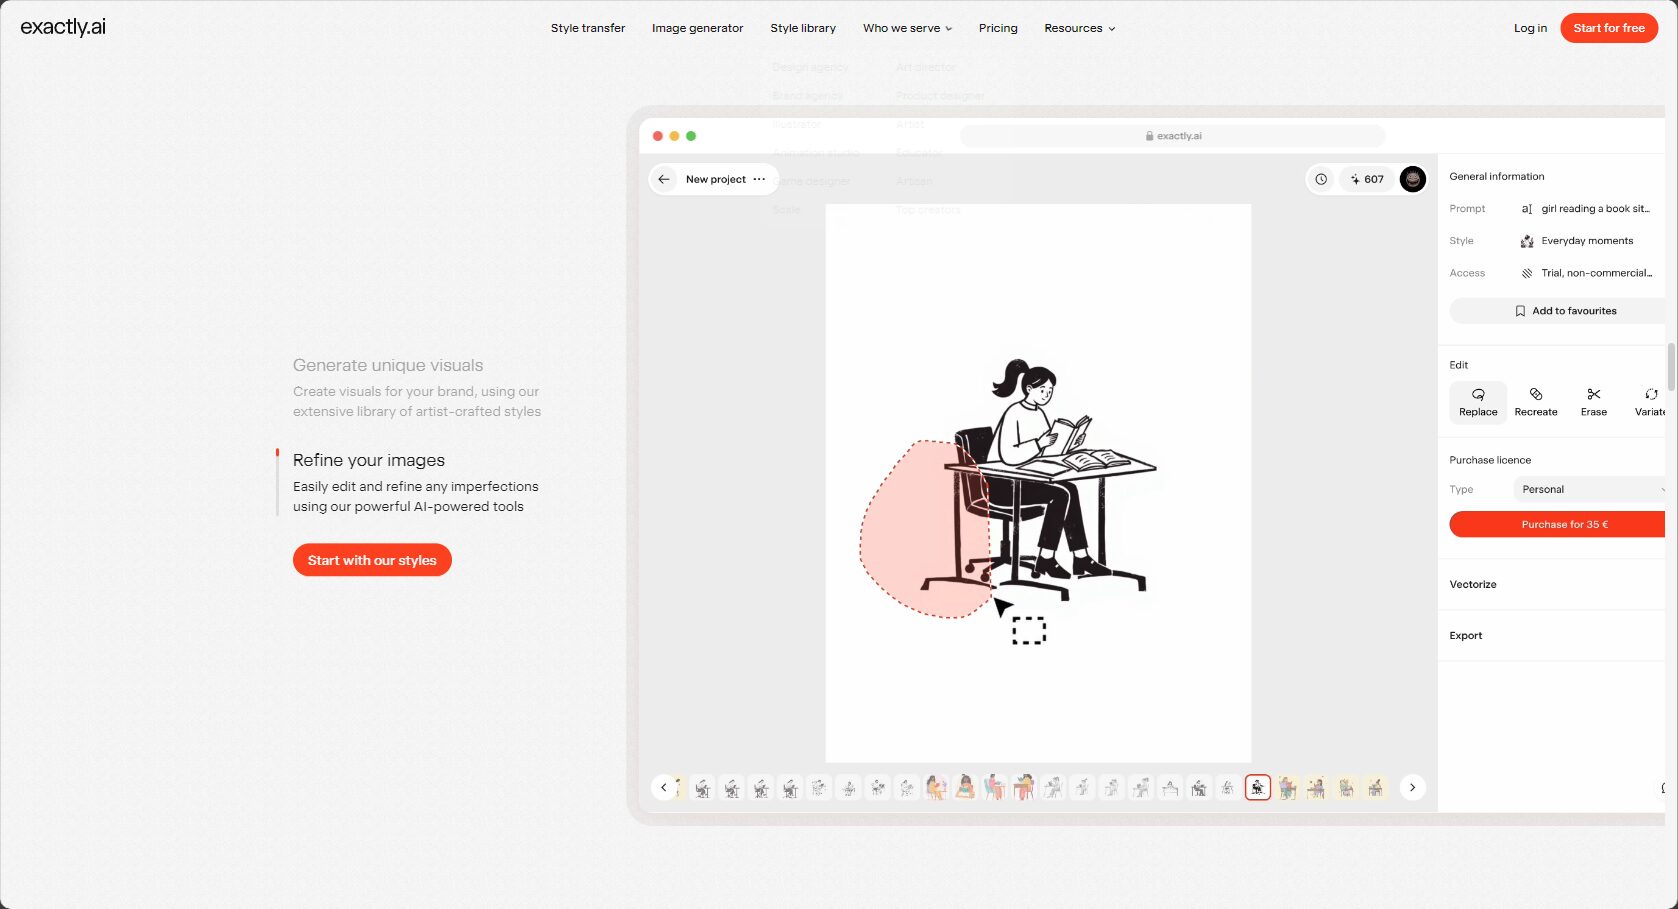This screenshot has height=909, width=1678.
Task: Click Start with our styles button
Action: [x=372, y=560]
